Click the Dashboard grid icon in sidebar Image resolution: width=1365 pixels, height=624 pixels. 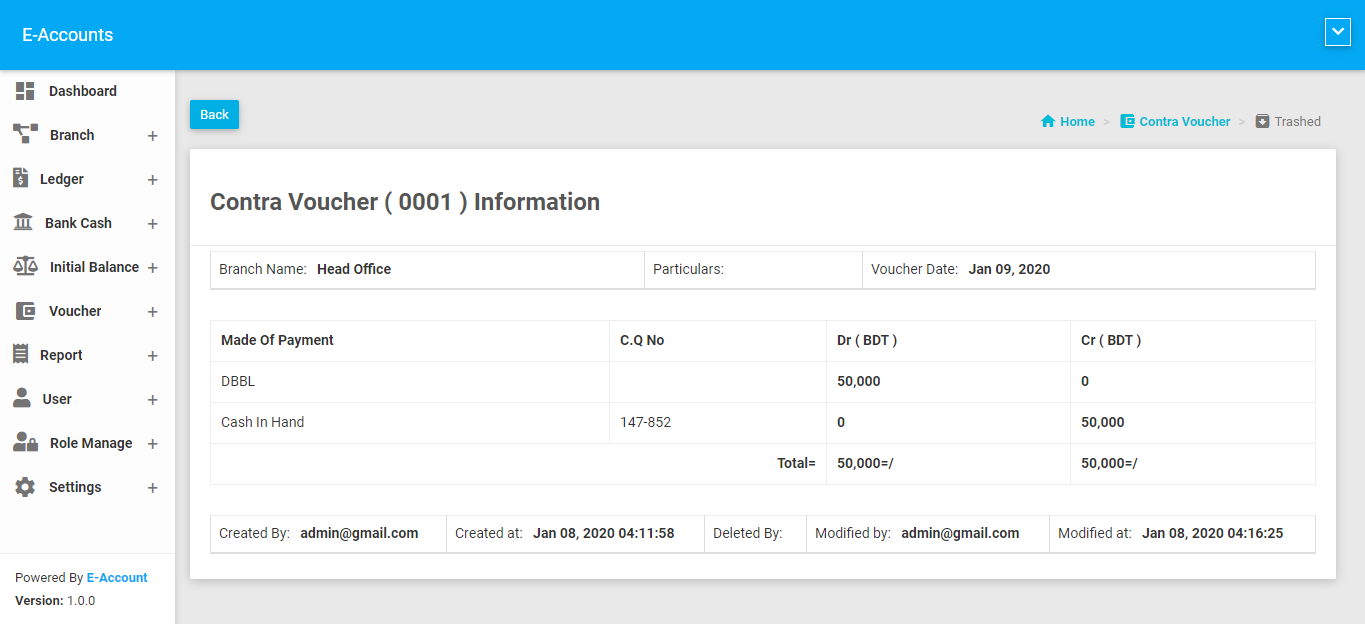click(25, 91)
